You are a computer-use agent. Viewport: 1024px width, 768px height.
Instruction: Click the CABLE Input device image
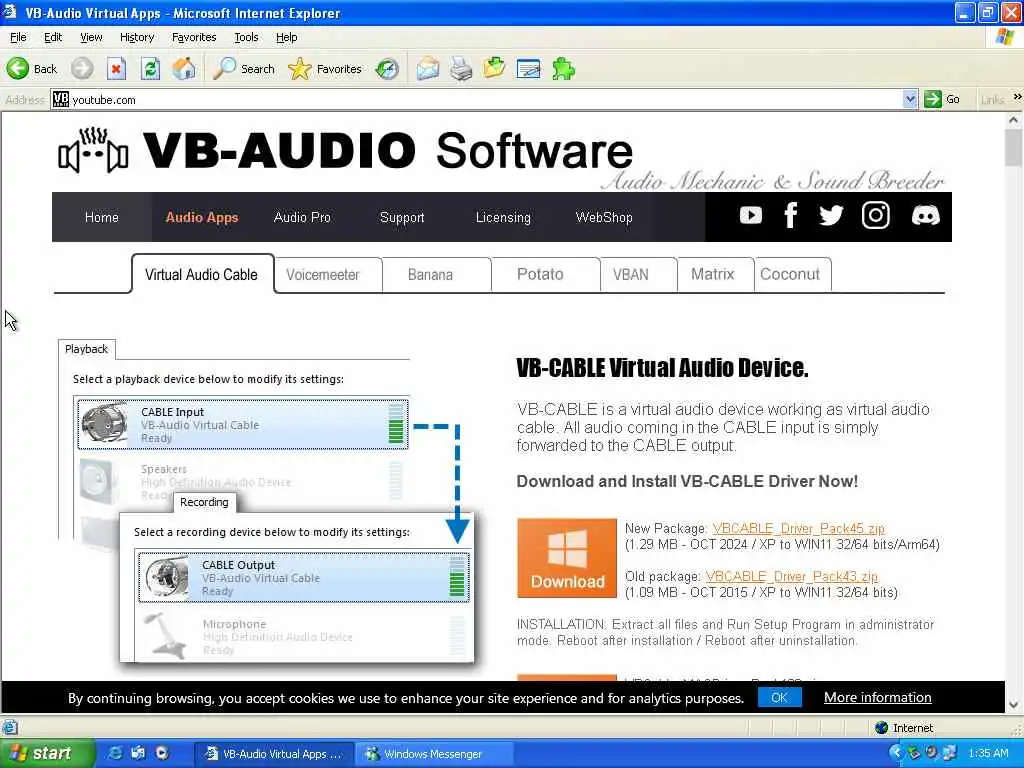point(105,423)
